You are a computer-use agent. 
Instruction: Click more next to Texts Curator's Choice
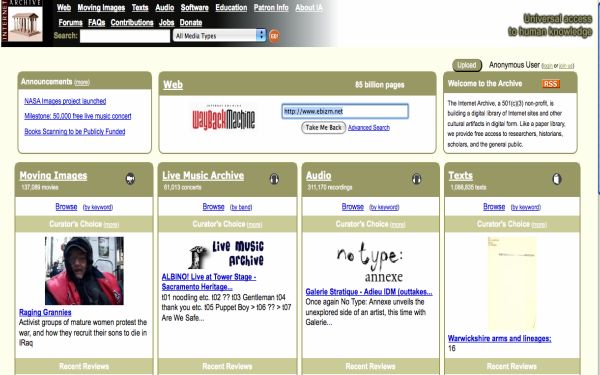pyautogui.click(x=539, y=225)
